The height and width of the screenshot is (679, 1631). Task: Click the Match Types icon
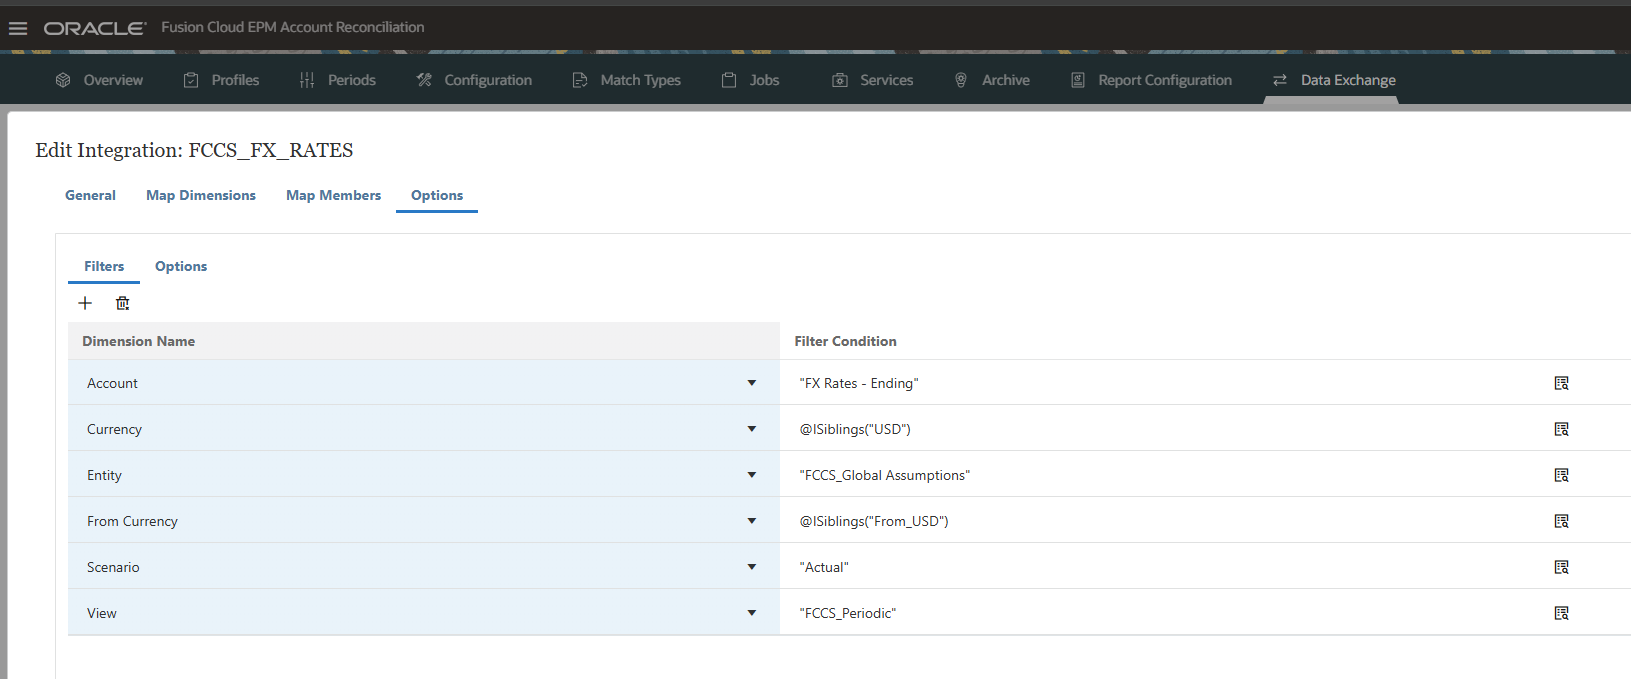click(x=580, y=80)
